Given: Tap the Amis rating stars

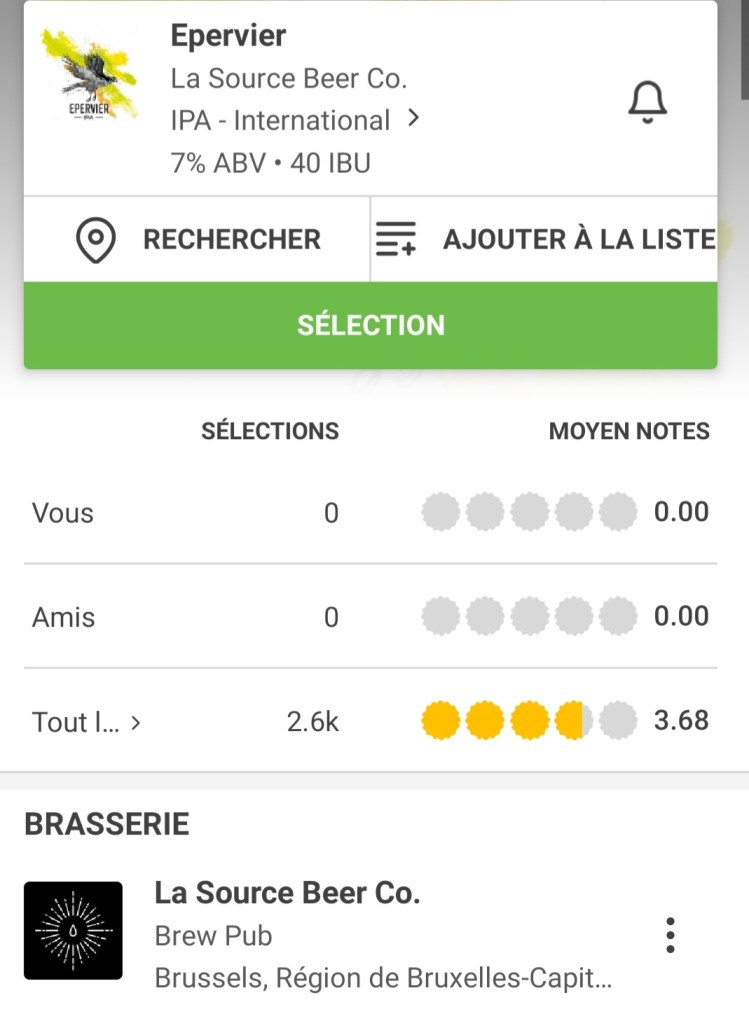Looking at the screenshot, I should tap(529, 616).
